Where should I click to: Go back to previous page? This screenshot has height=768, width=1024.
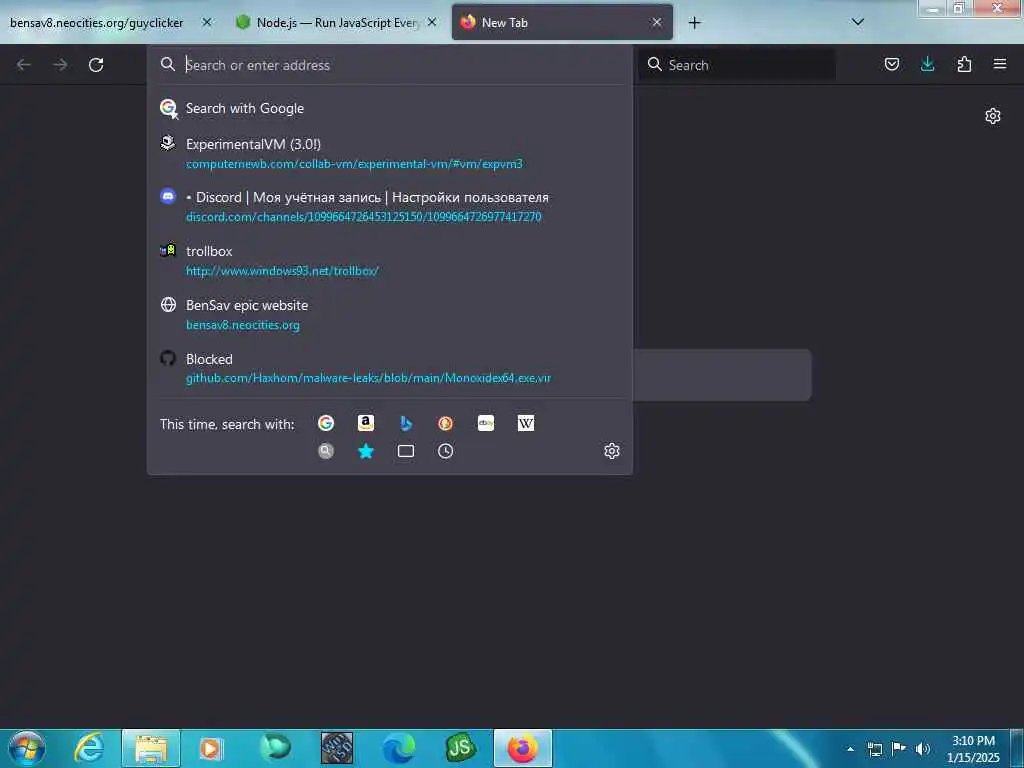[x=24, y=65]
